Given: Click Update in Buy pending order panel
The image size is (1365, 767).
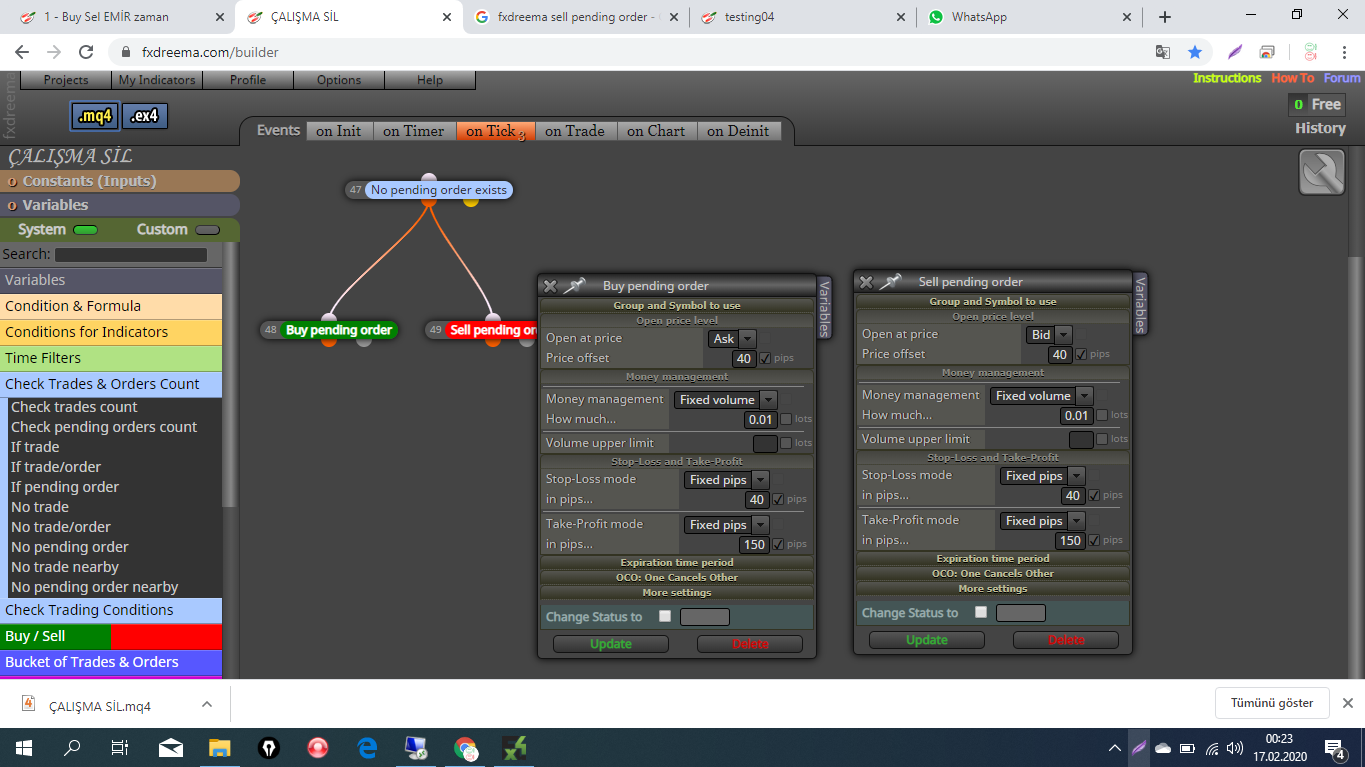Looking at the screenshot, I should tap(611, 644).
